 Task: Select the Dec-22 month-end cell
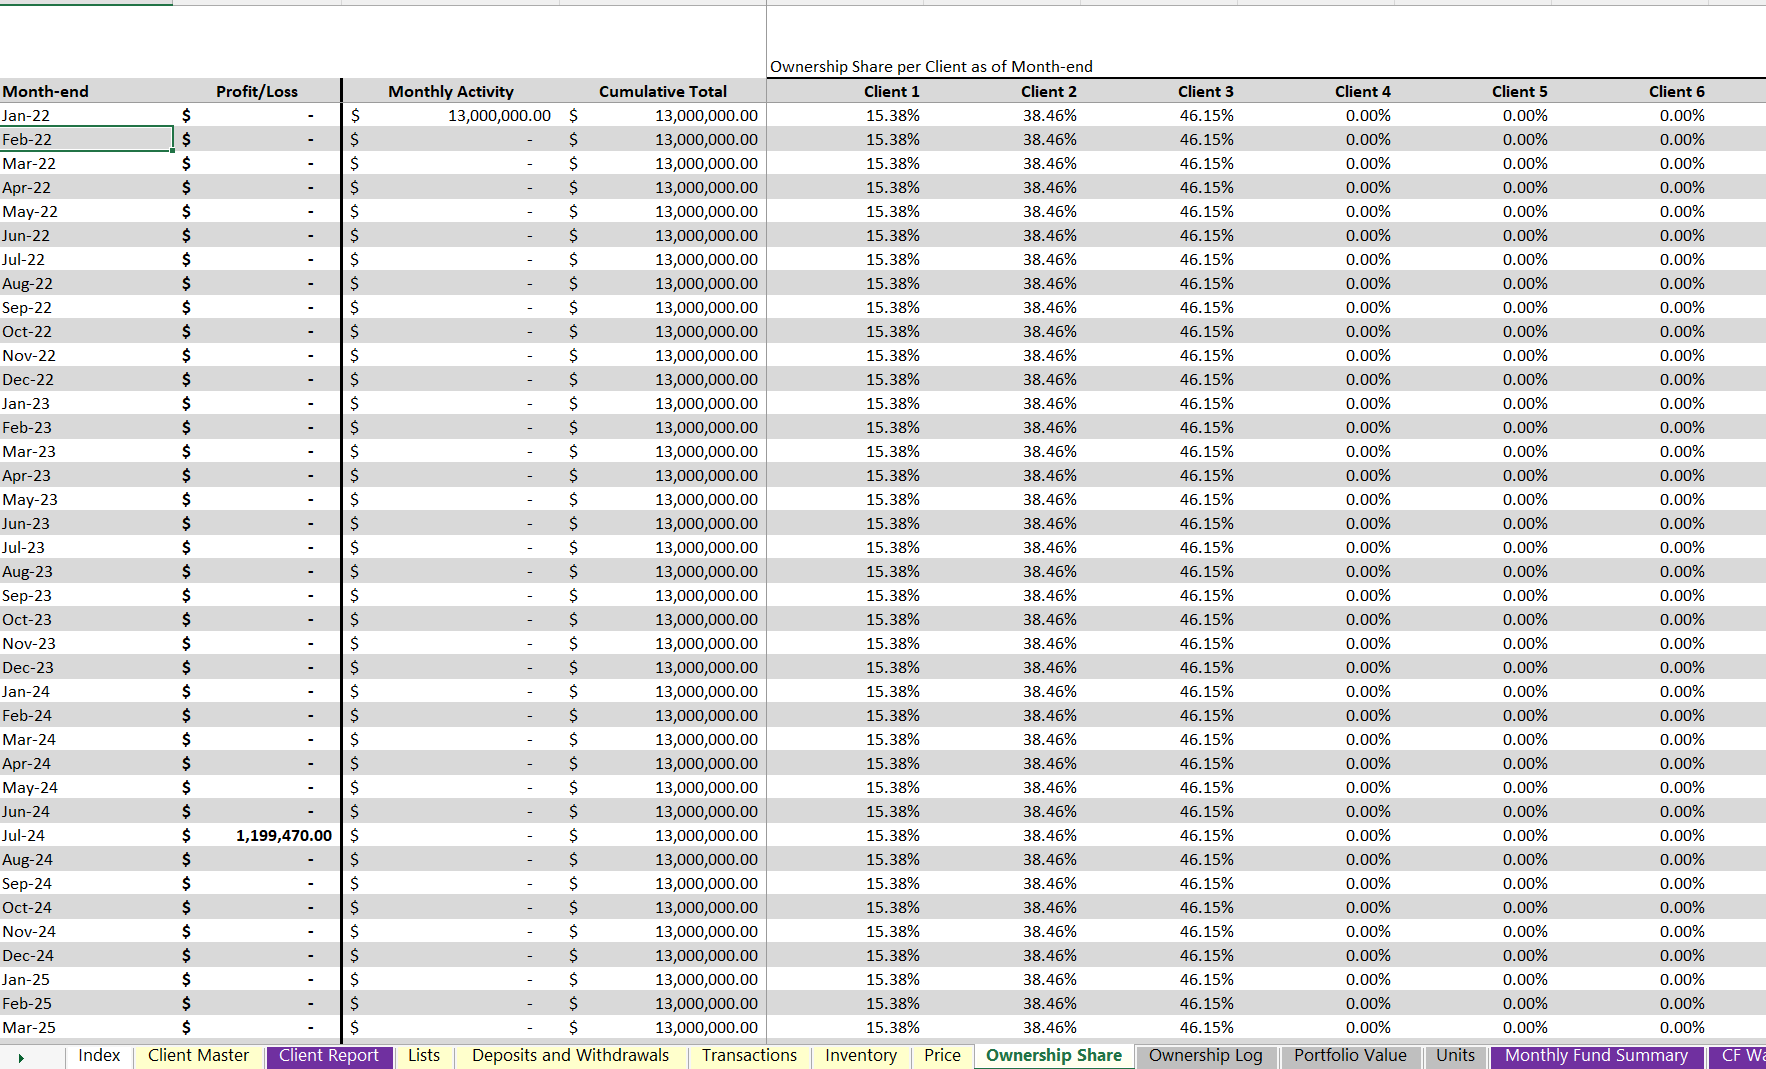[87, 379]
